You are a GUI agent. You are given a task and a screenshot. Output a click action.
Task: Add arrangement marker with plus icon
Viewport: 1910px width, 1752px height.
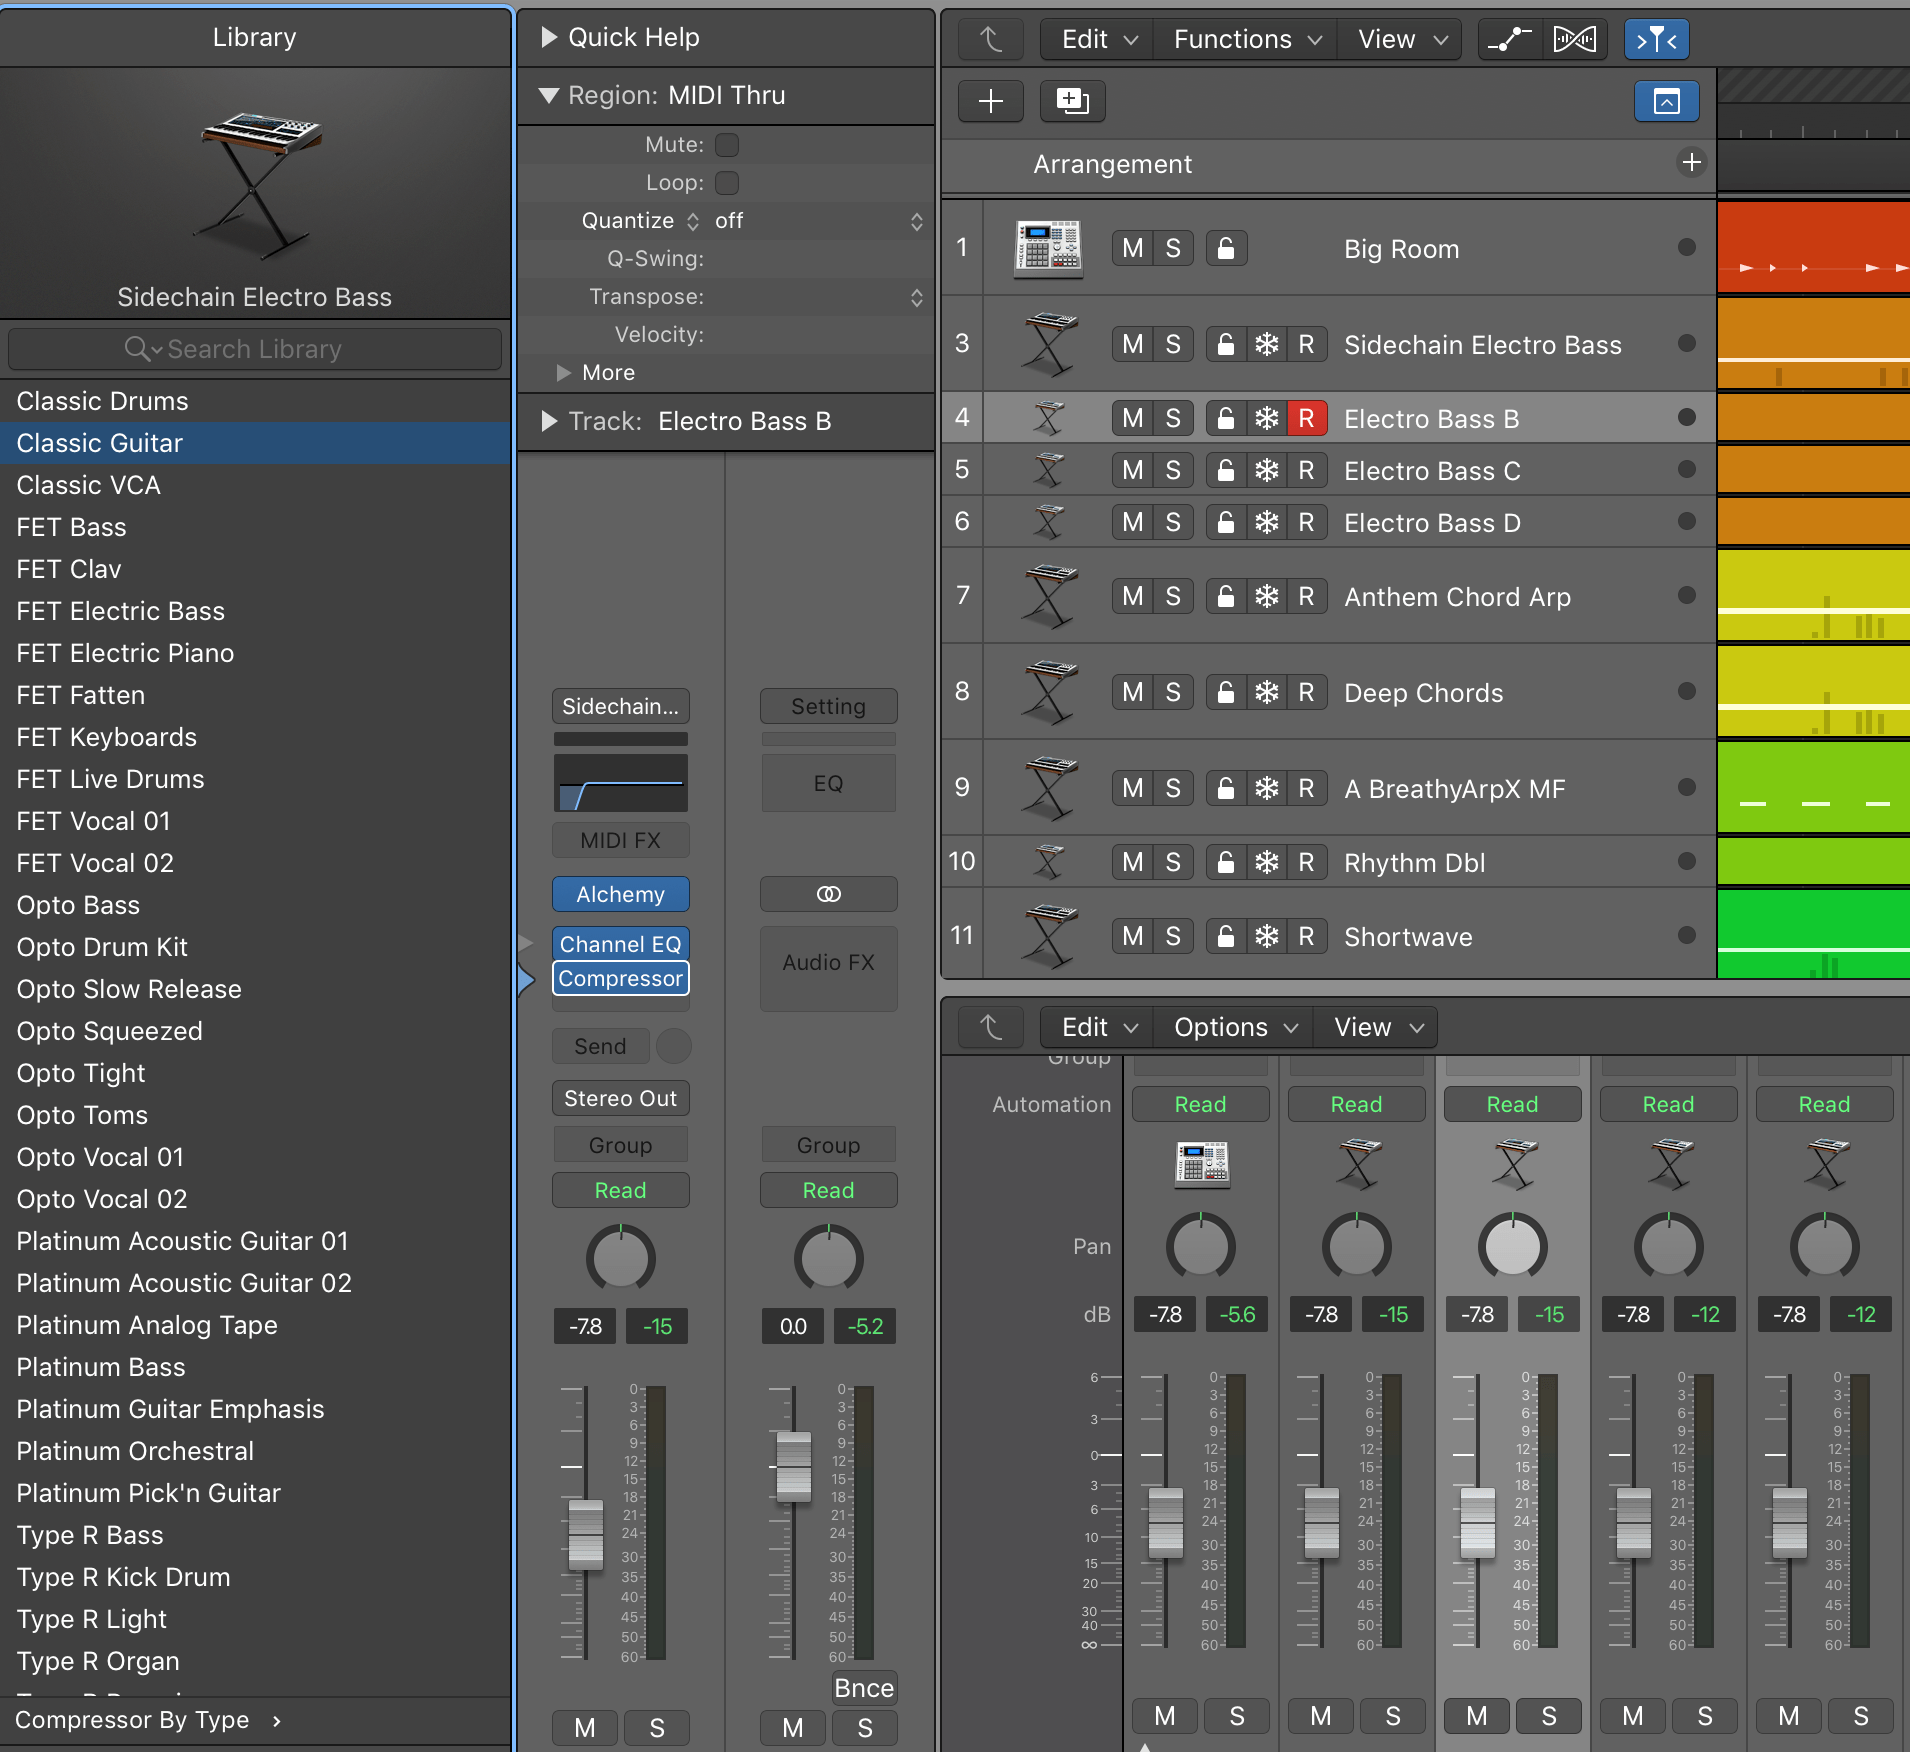(x=1691, y=163)
